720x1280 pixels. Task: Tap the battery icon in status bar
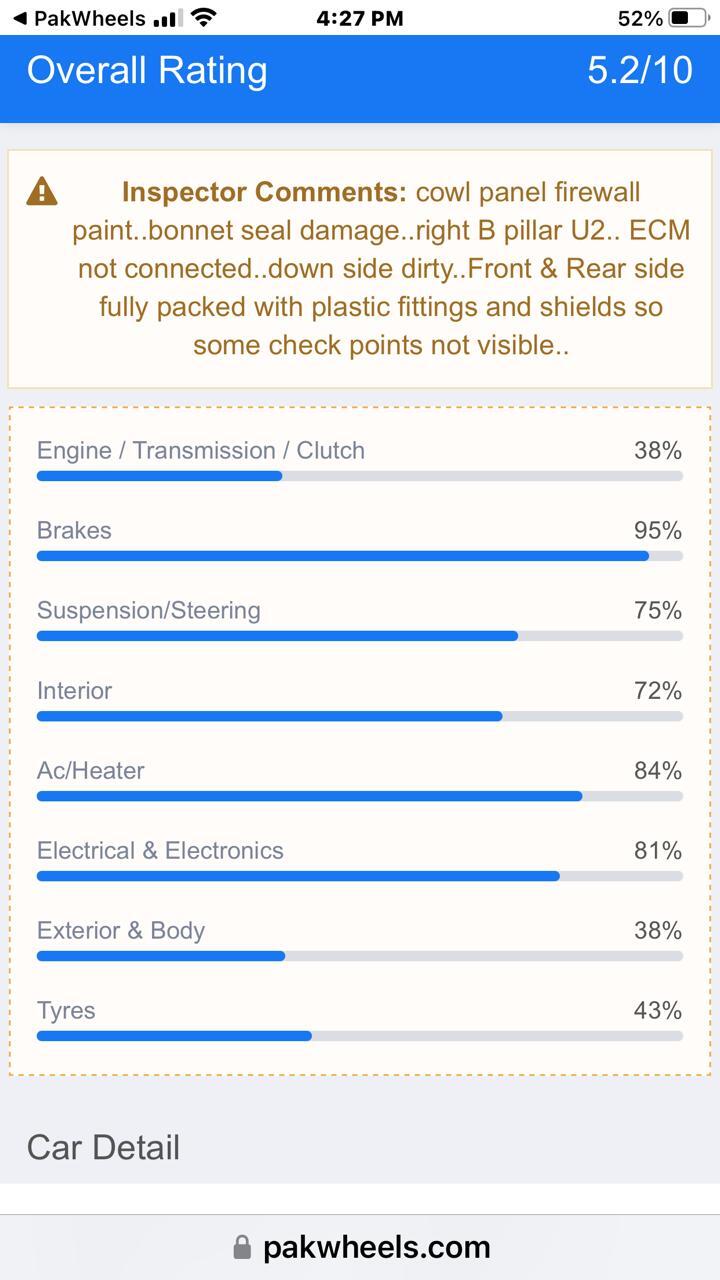pos(690,18)
